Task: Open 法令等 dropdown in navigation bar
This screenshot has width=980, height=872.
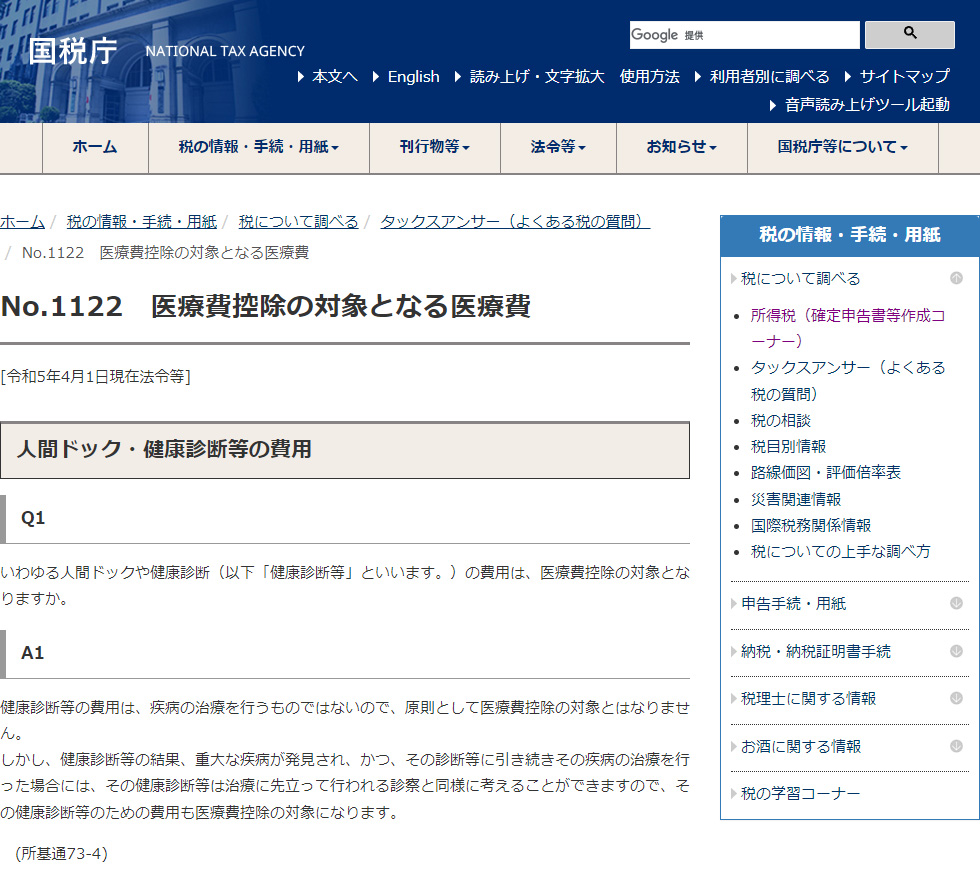Action: 557,147
